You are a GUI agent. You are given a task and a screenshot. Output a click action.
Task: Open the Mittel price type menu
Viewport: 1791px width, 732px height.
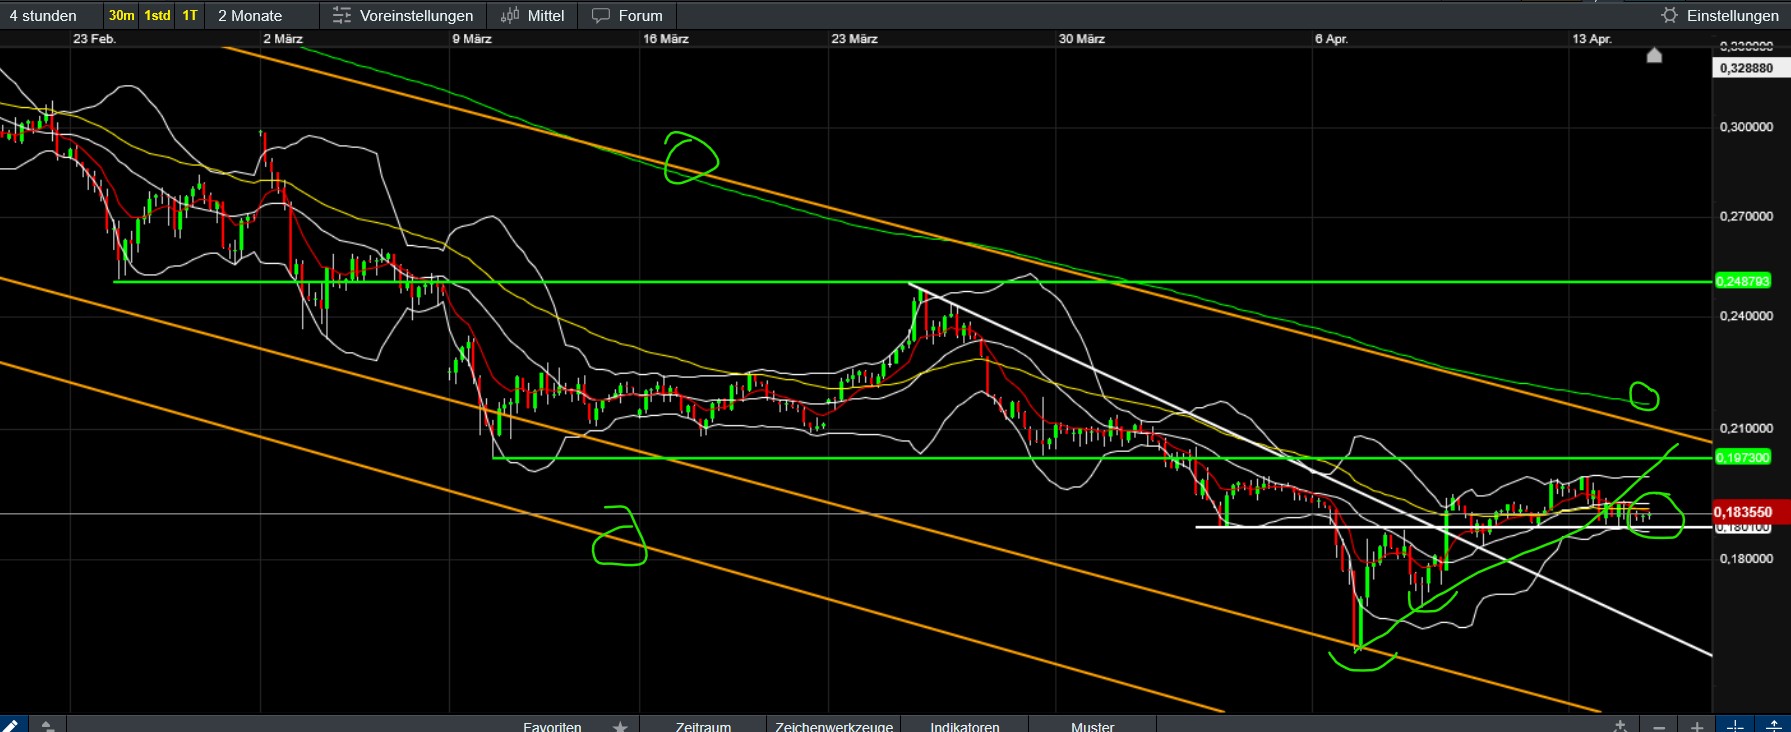coord(533,16)
